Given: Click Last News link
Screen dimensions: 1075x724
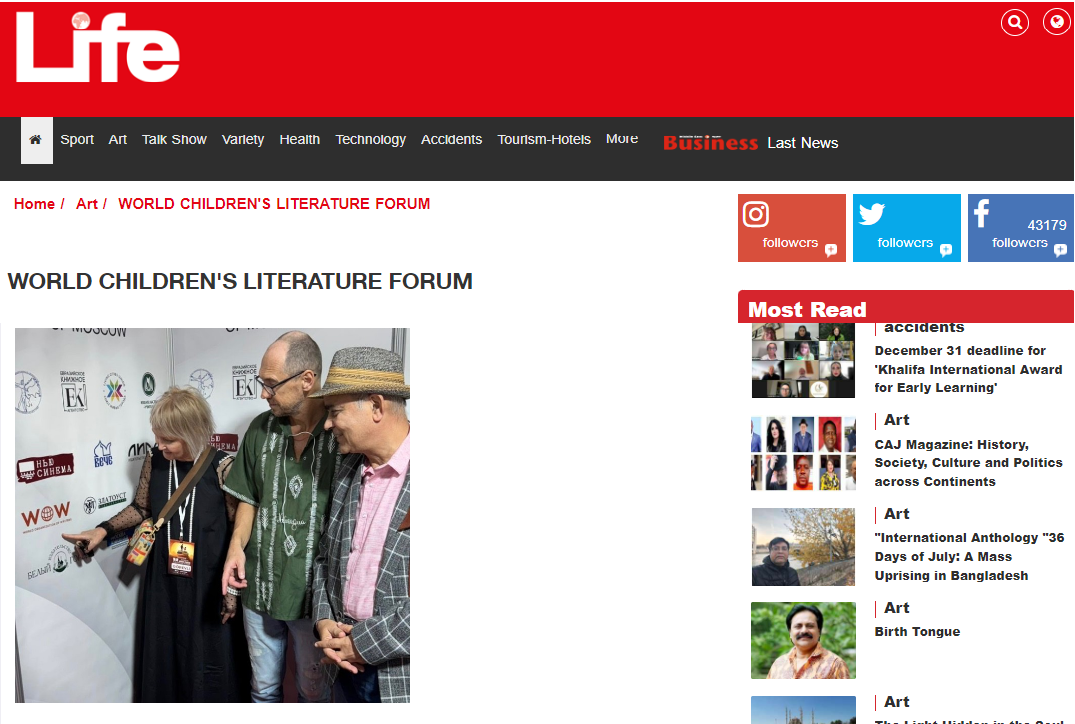Looking at the screenshot, I should [803, 143].
